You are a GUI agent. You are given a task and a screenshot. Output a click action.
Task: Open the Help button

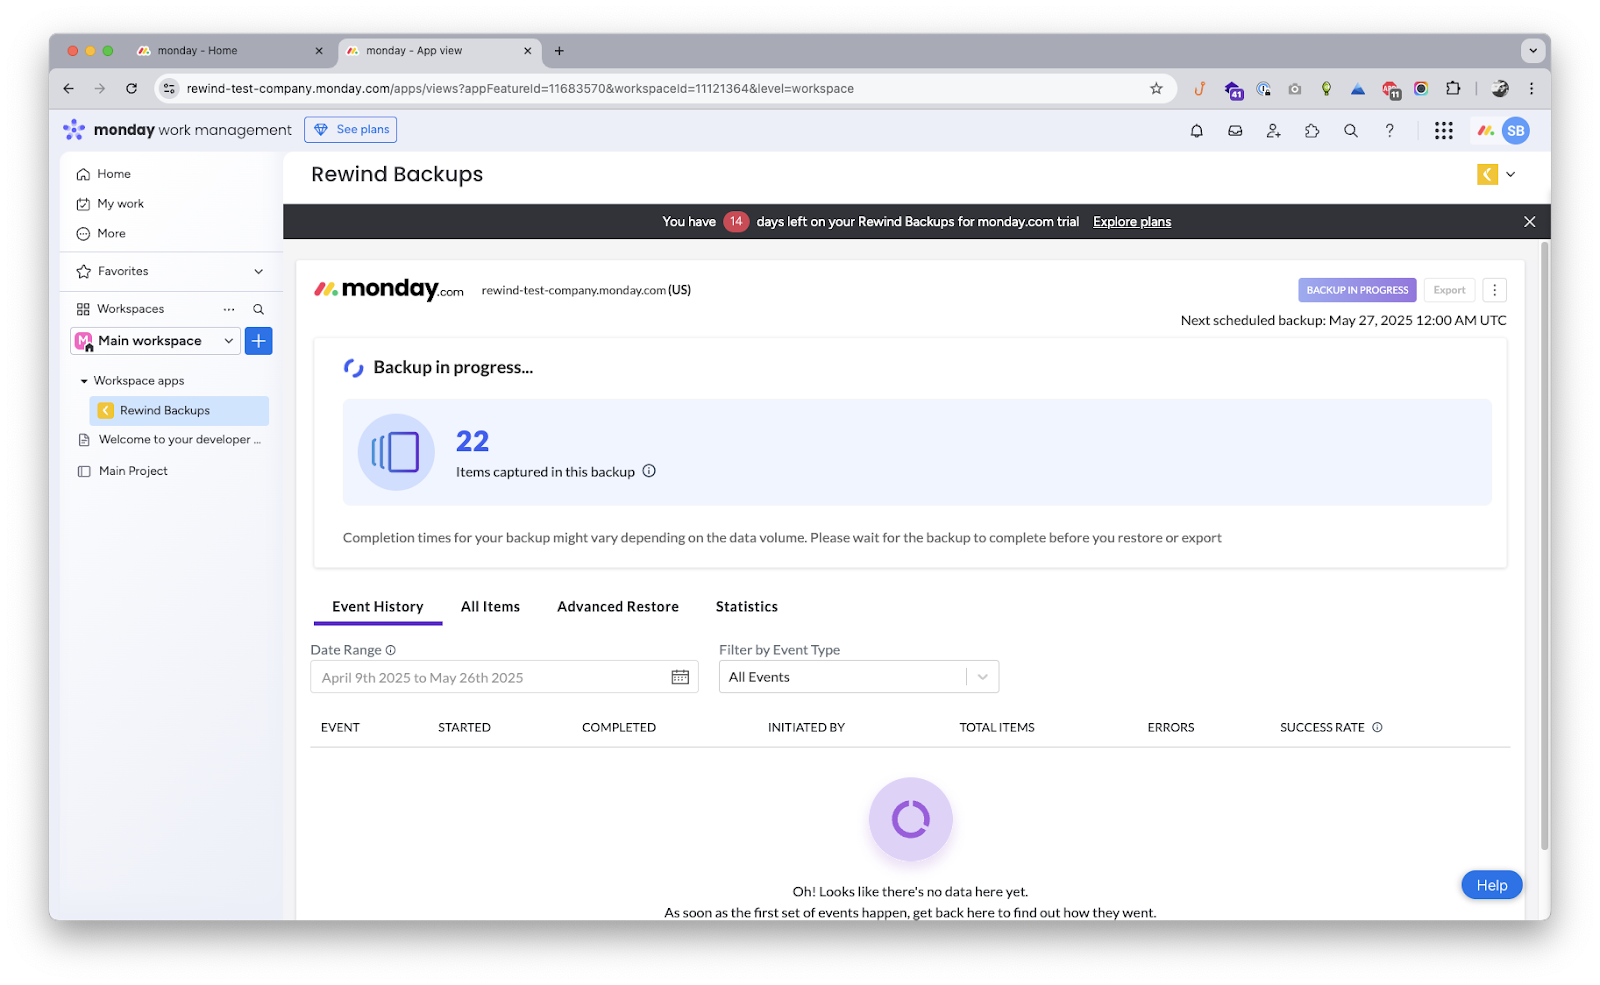[x=1491, y=885]
